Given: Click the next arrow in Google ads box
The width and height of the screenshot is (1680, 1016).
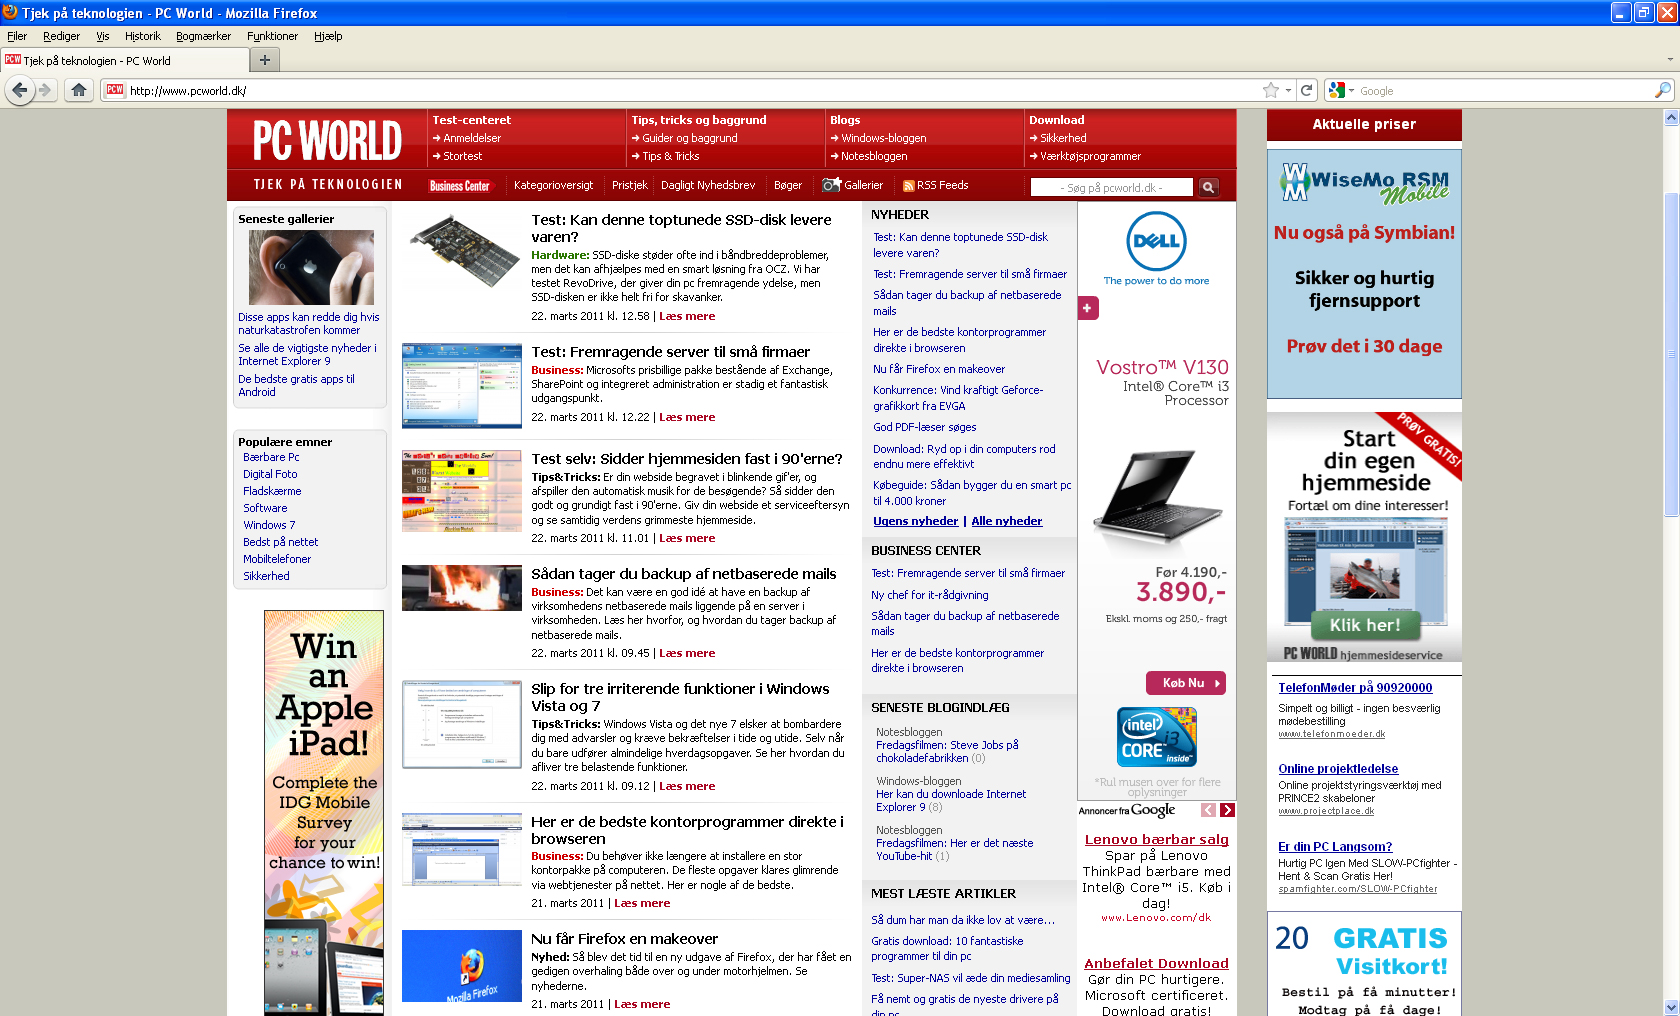Looking at the screenshot, I should [x=1227, y=810].
